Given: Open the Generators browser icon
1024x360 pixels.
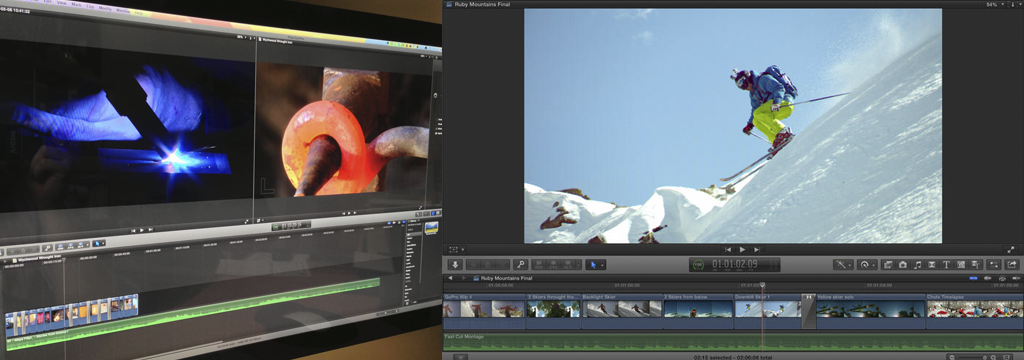Looking at the screenshot, I should 961,265.
